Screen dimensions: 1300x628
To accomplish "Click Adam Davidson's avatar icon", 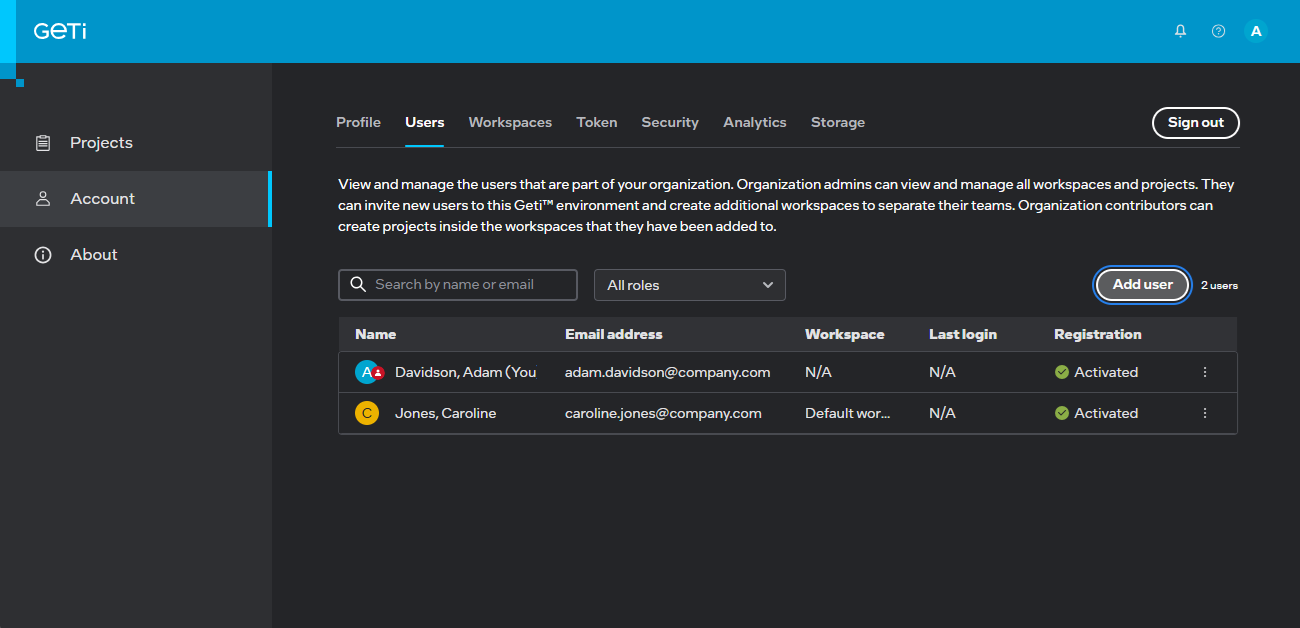I will click(368, 372).
